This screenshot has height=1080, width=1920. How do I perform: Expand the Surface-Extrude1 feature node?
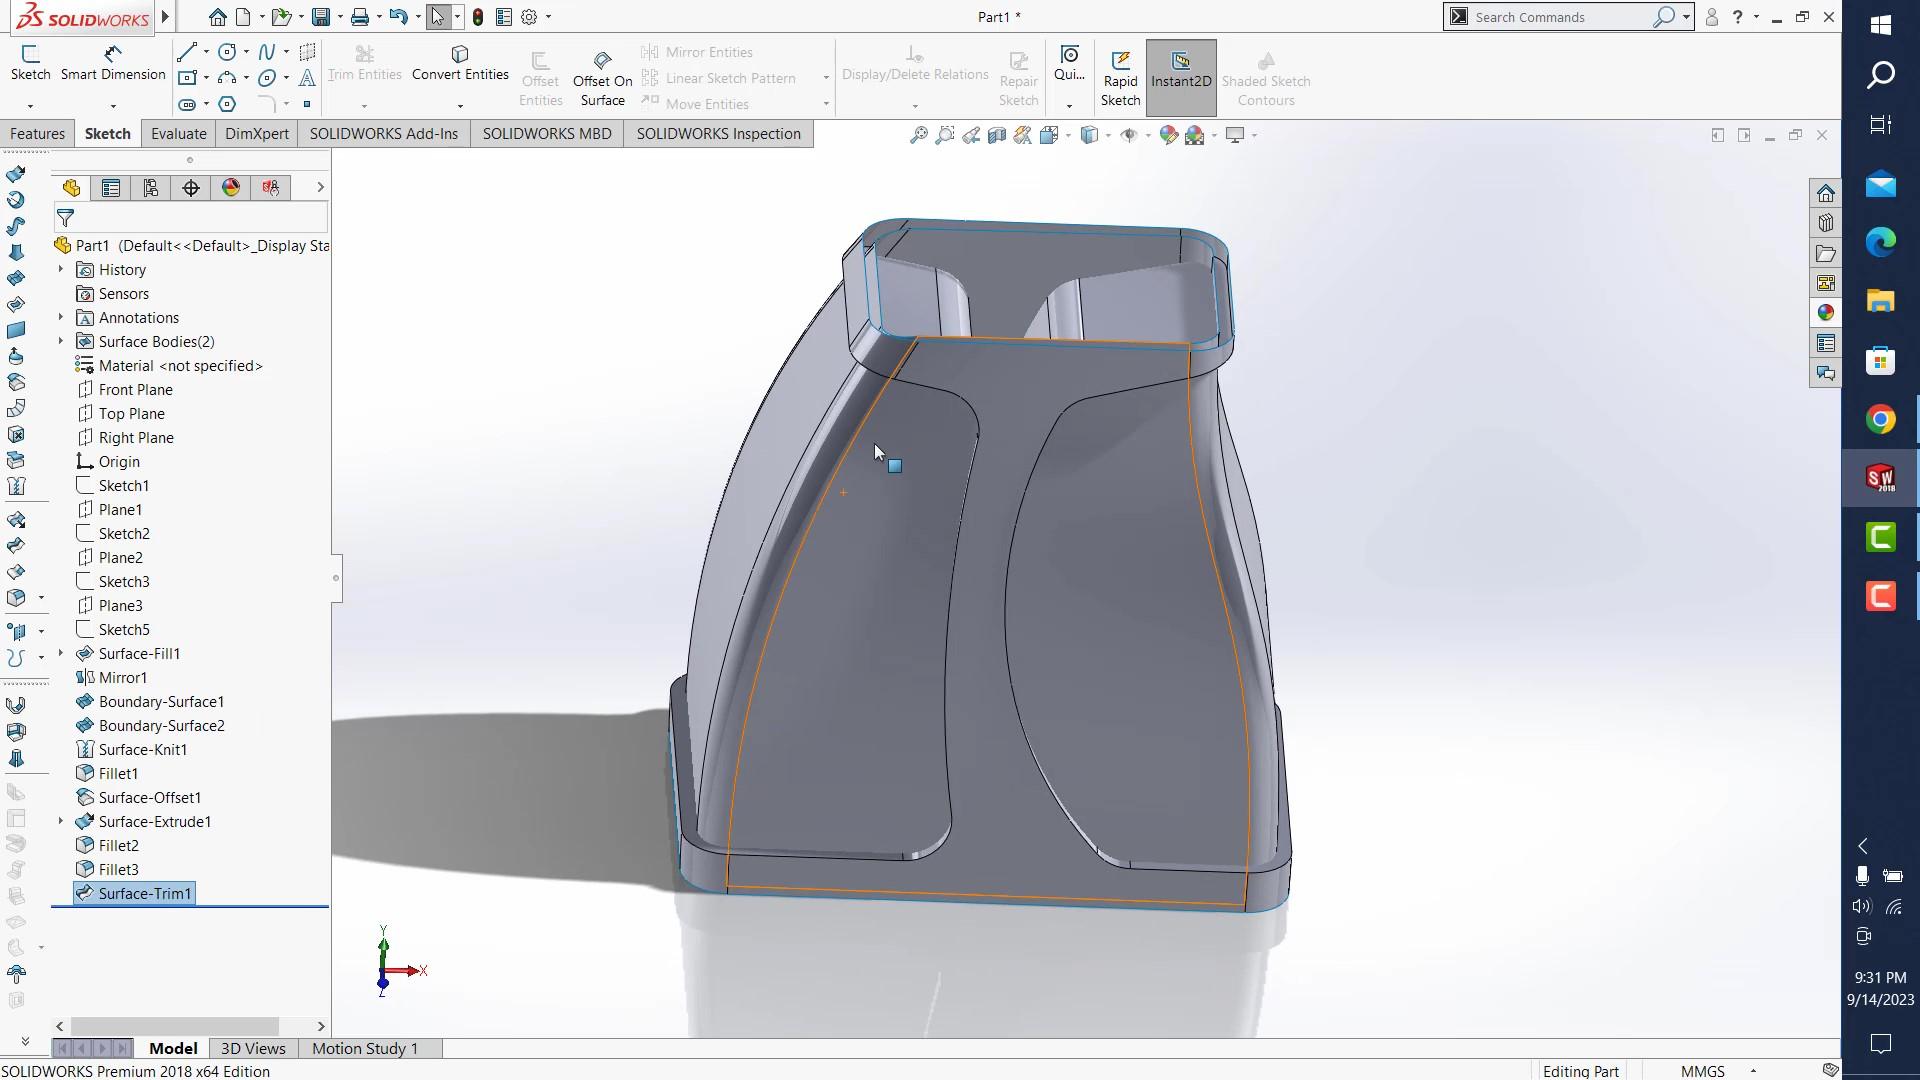[60, 822]
